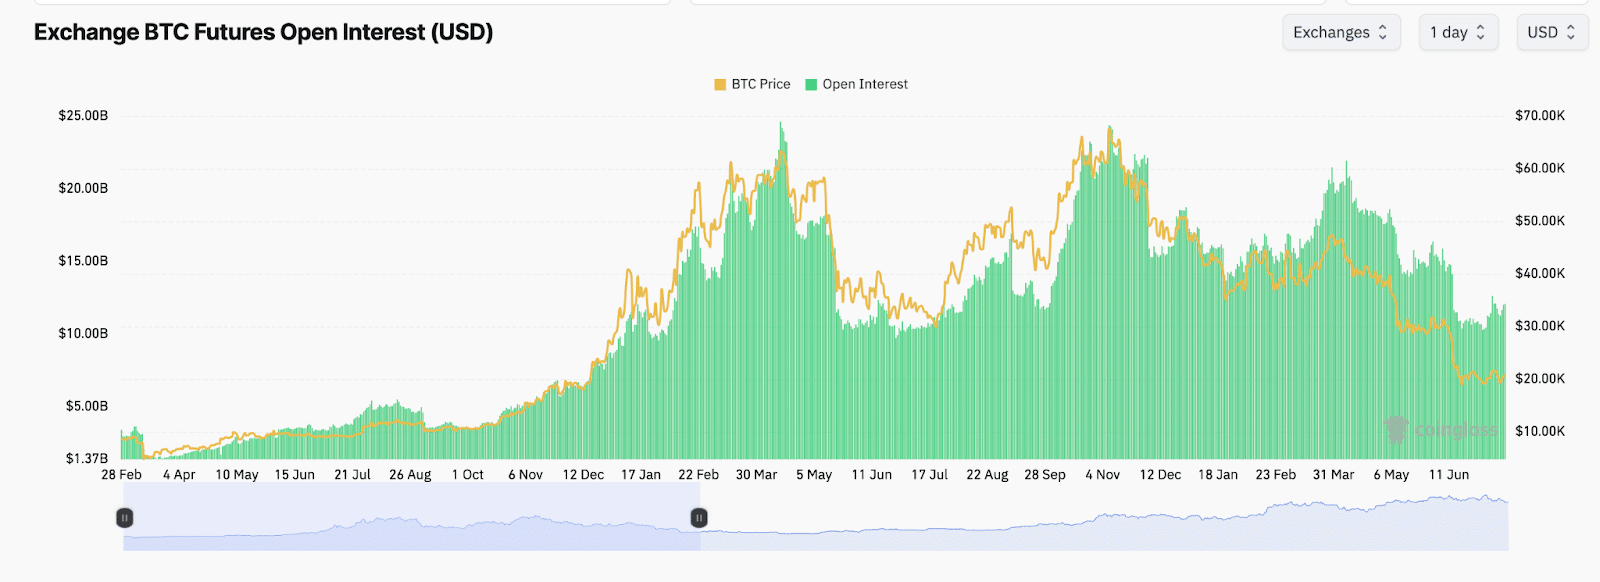The image size is (1600, 582).
Task: Select the 4 Nov x-axis date label
Action: [x=1102, y=475]
